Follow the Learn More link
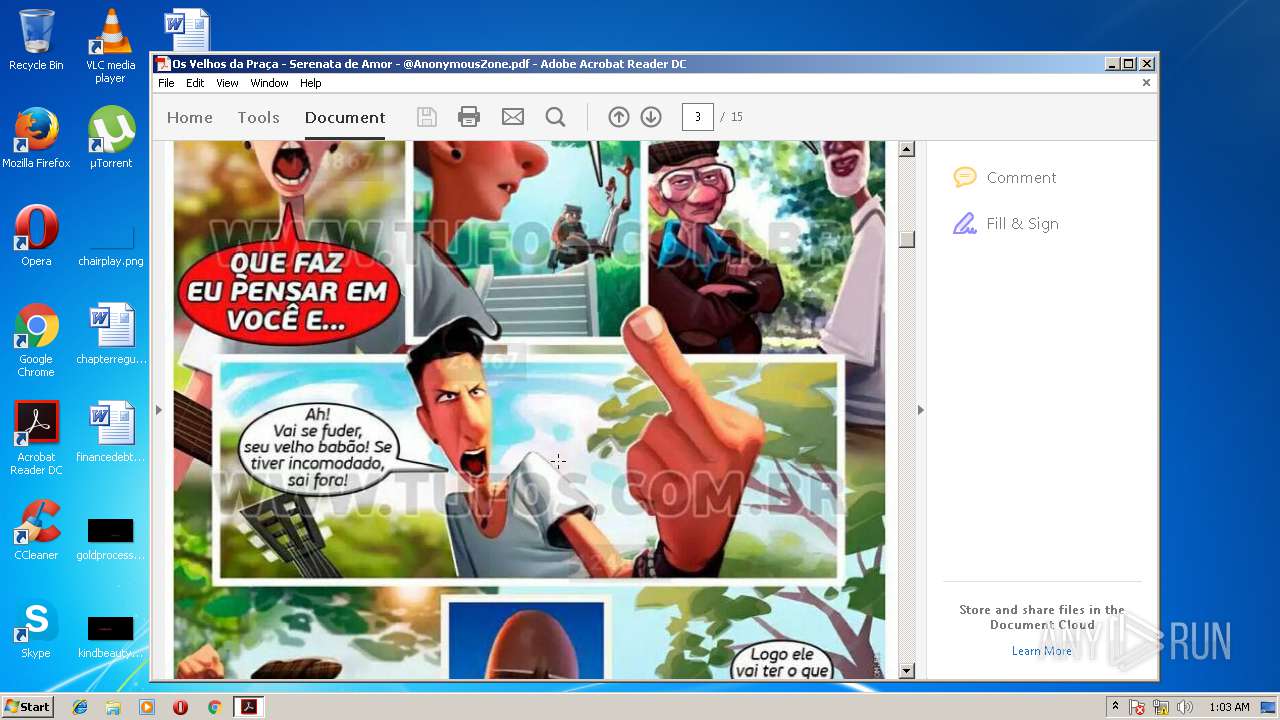Screen dimensions: 1280x720 [1041, 651]
